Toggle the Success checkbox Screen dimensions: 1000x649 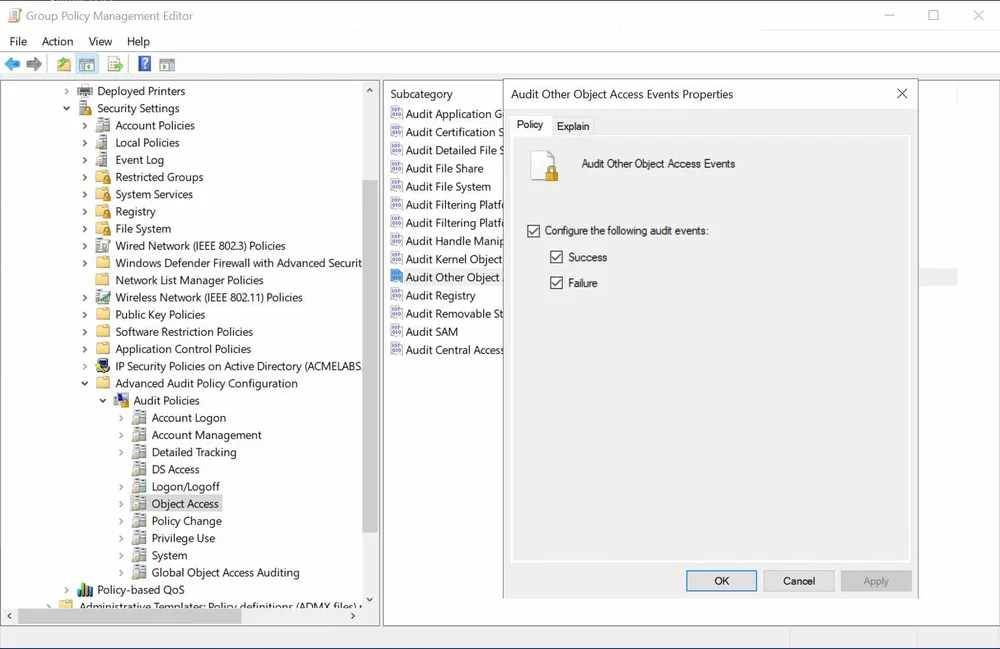coord(557,257)
